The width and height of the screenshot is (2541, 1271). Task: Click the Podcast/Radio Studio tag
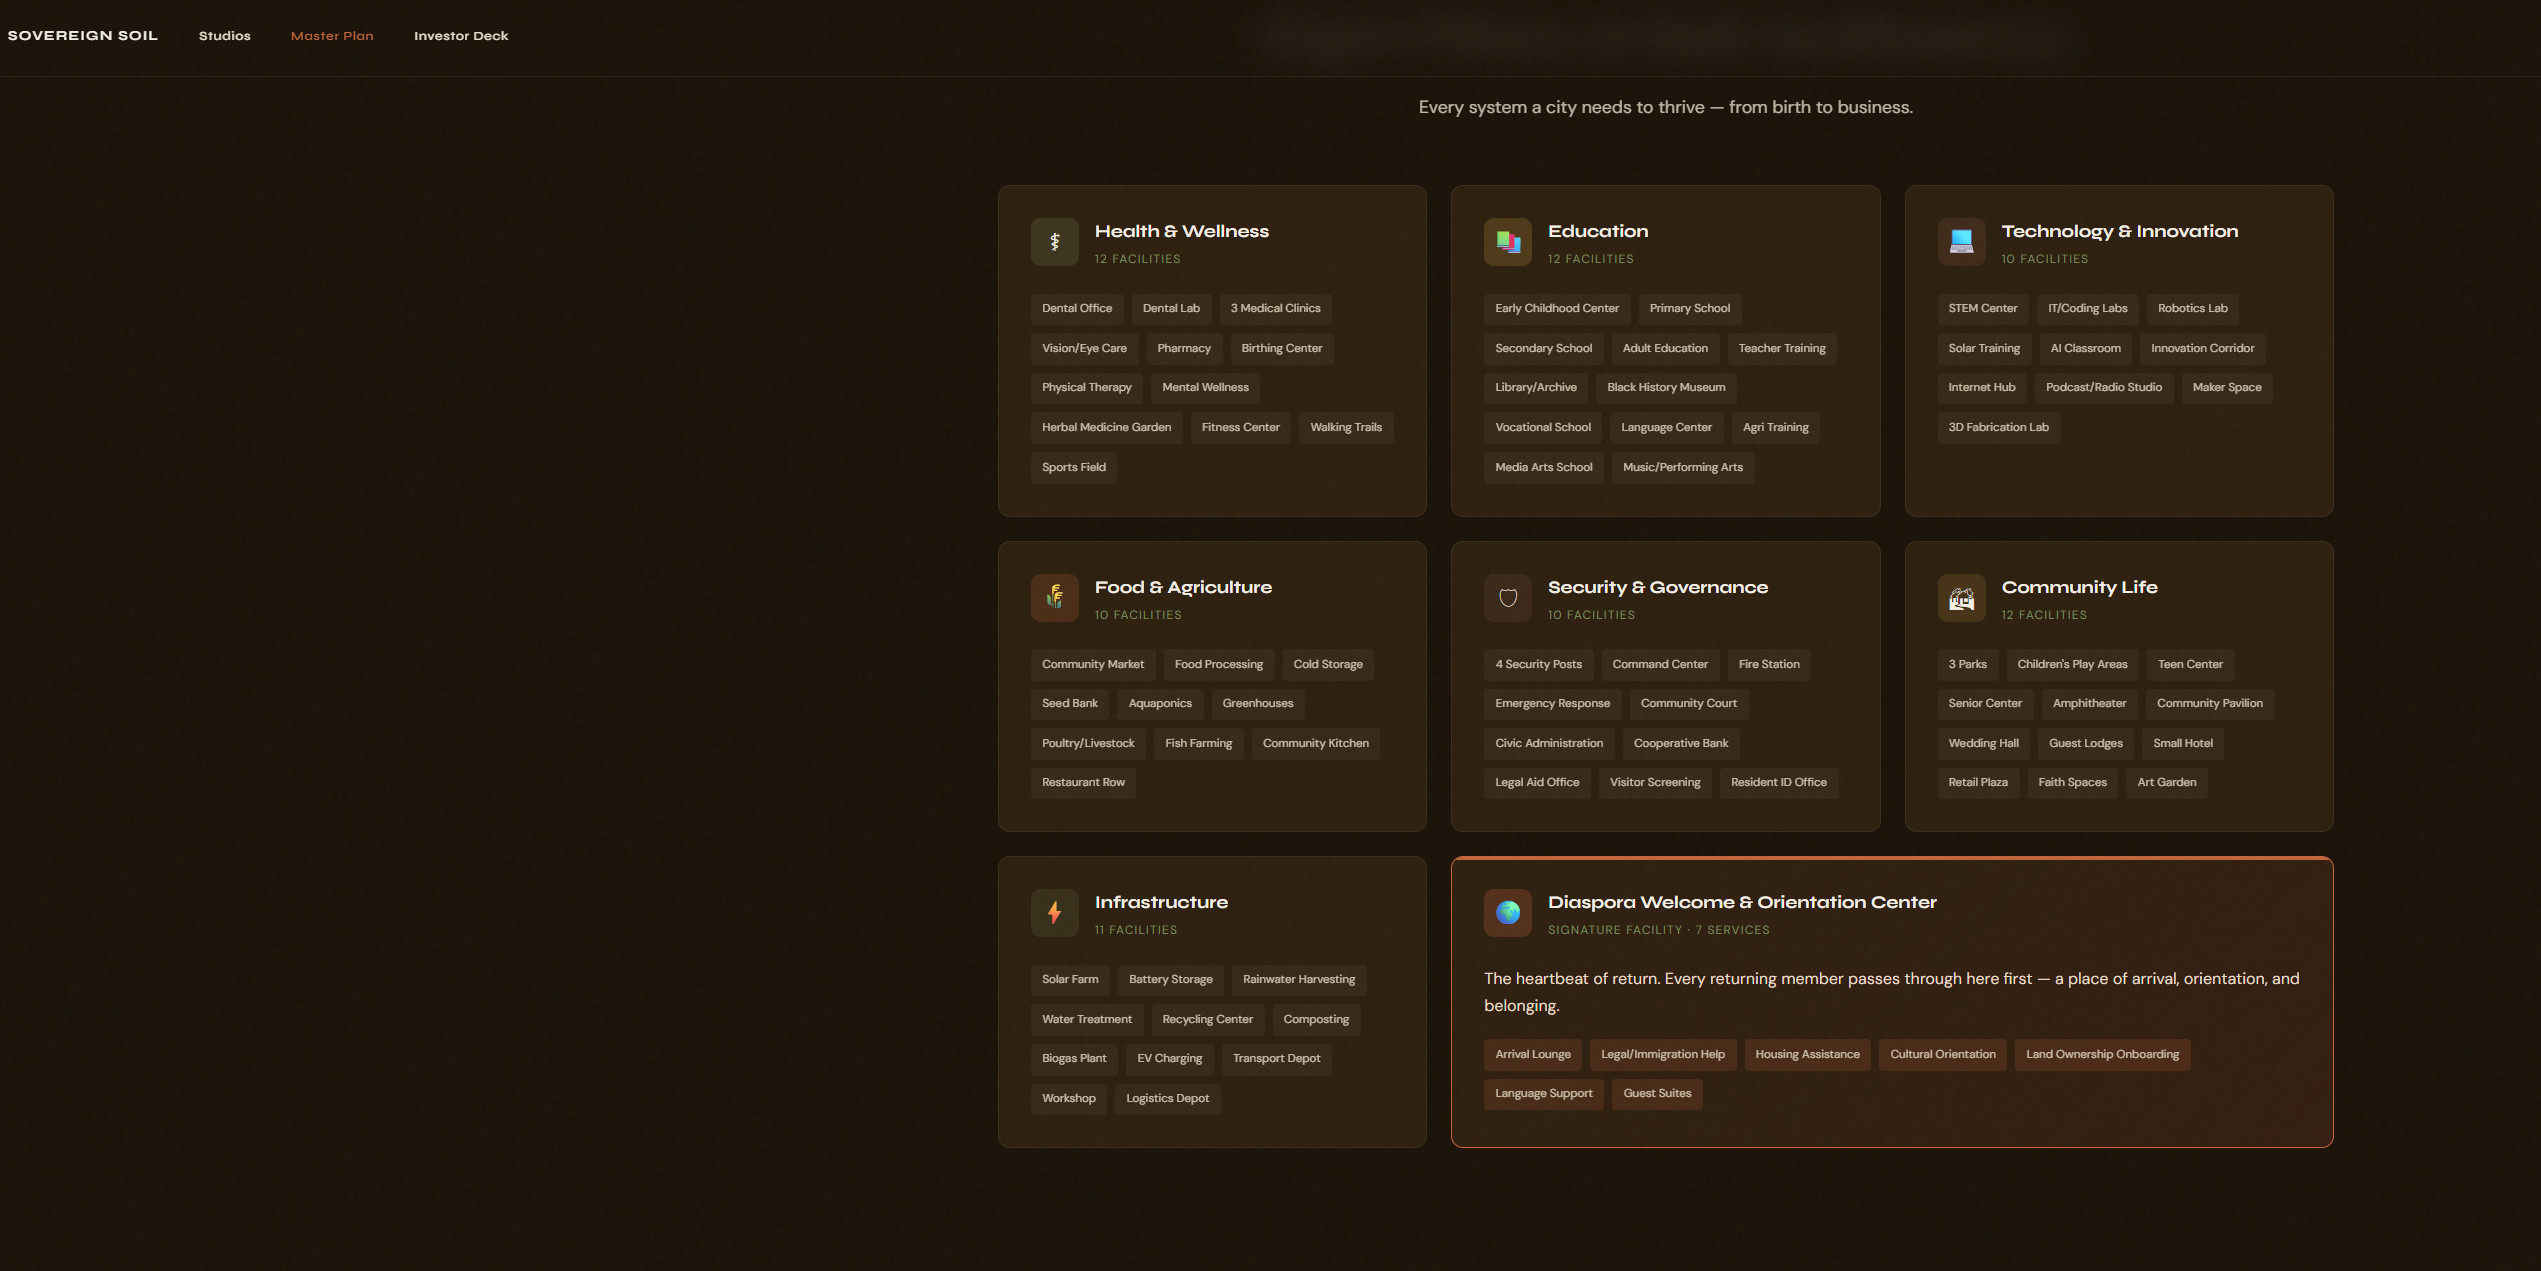click(2103, 388)
